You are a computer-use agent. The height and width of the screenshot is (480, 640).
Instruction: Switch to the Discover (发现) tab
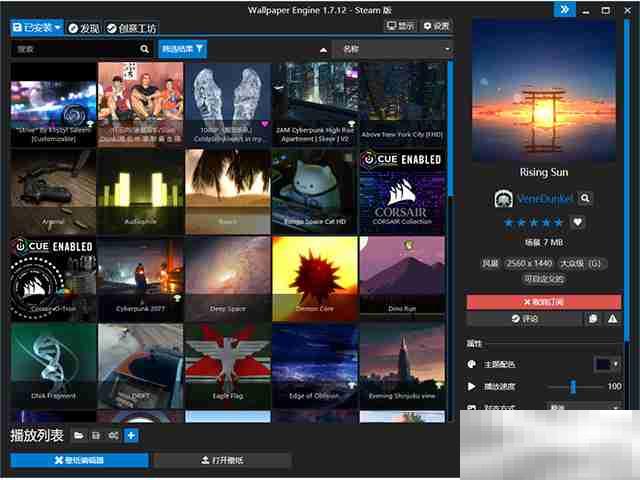84,28
